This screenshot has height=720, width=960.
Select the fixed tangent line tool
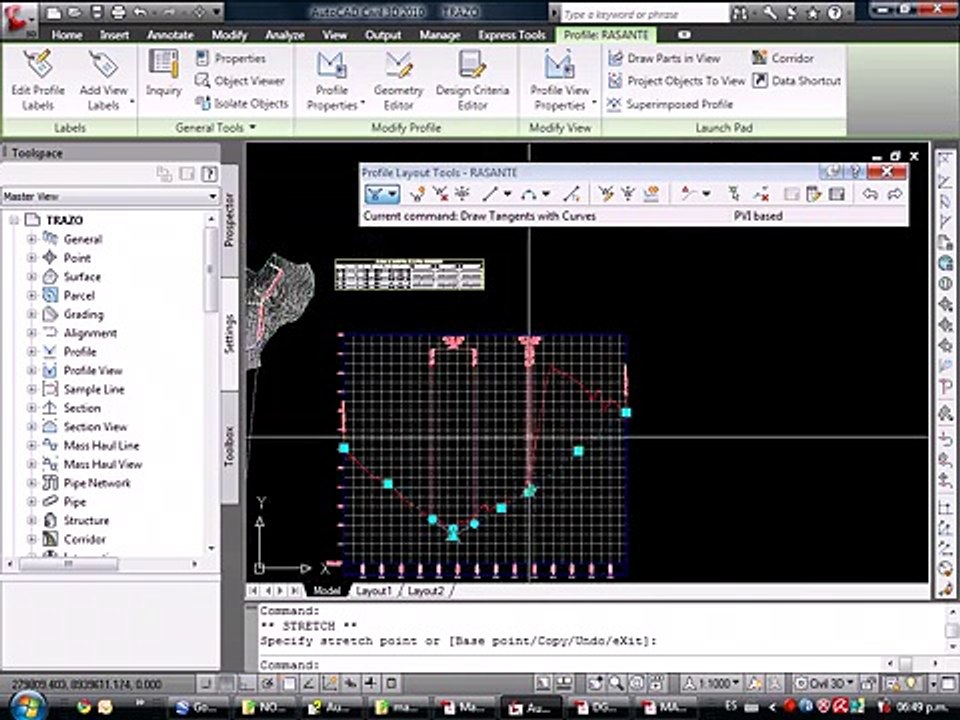[490, 194]
